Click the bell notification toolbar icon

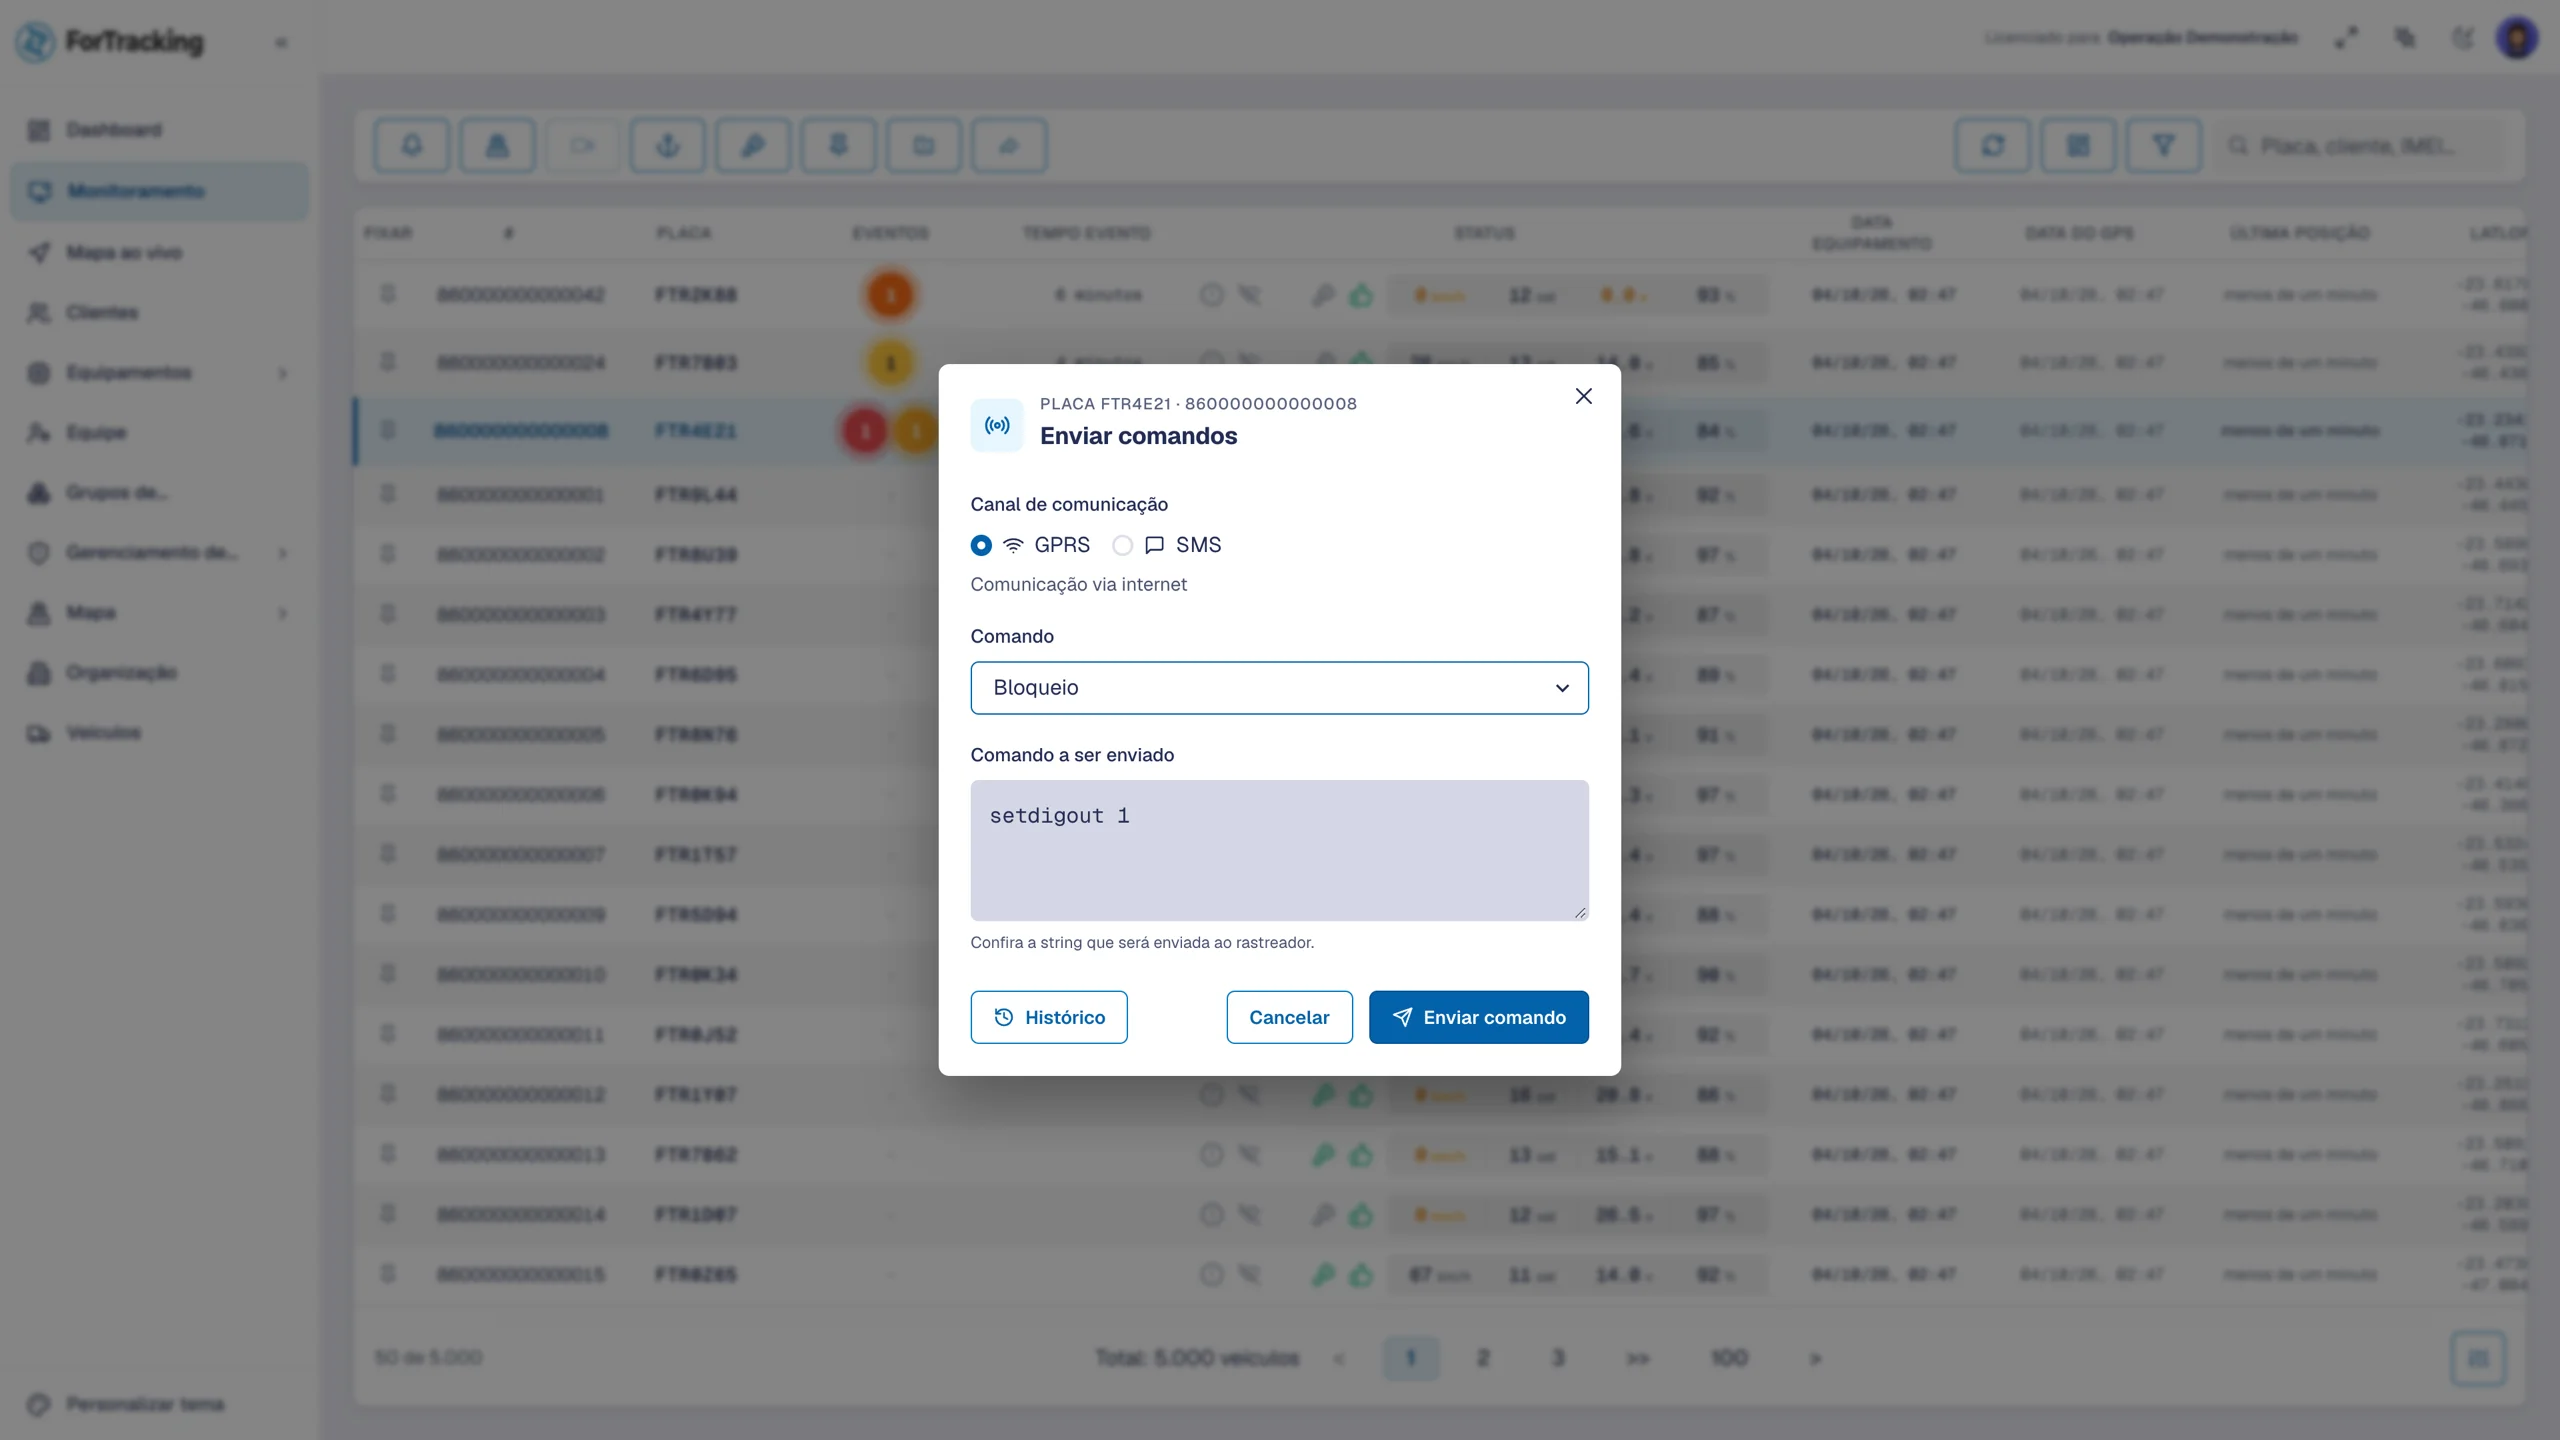[x=412, y=146]
